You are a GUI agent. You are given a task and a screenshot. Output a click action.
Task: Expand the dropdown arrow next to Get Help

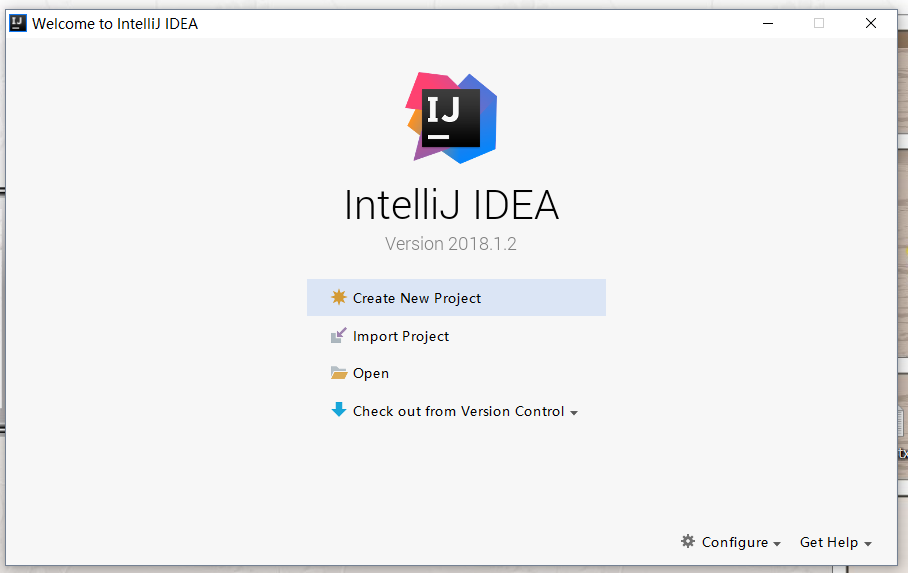click(x=867, y=544)
